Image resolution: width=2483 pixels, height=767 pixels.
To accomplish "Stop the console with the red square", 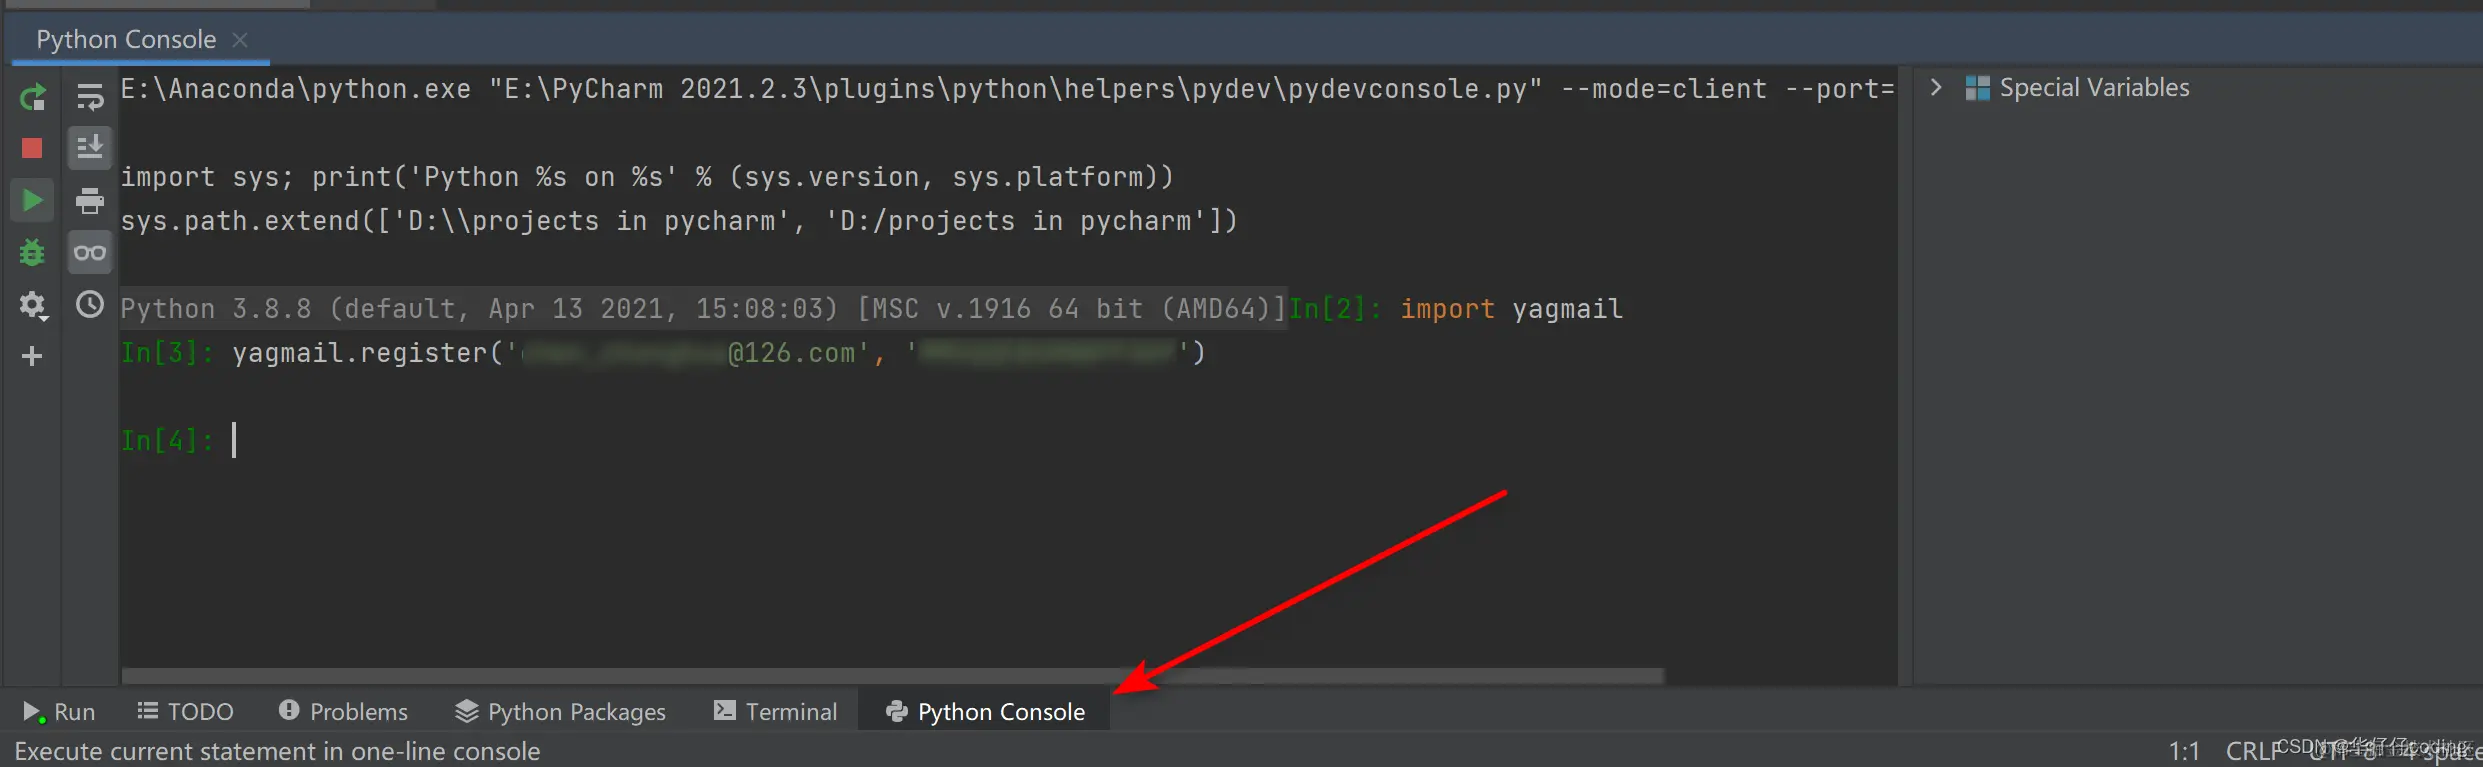I will pos(32,148).
